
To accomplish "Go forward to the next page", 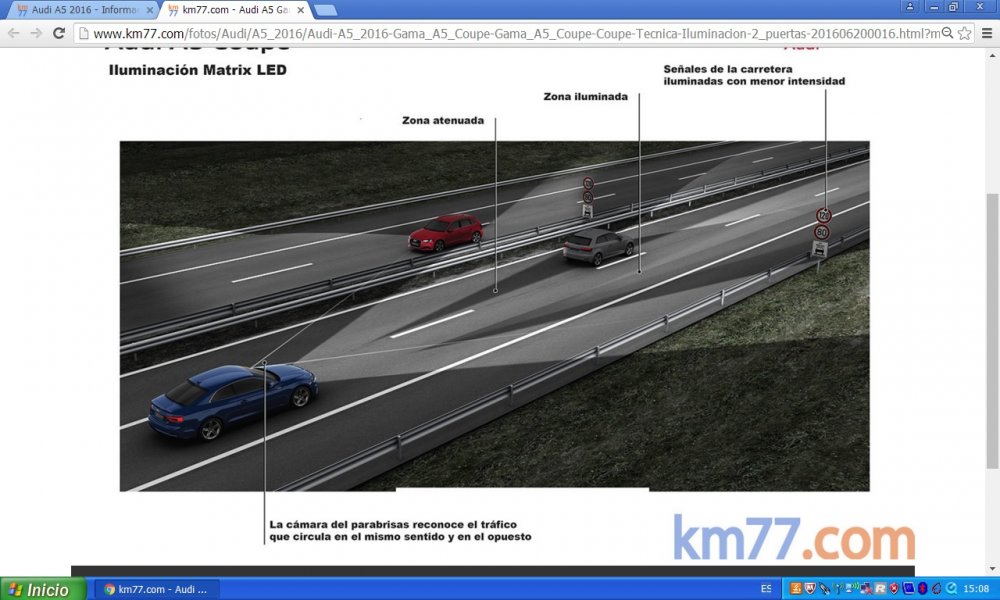I will 36,33.
